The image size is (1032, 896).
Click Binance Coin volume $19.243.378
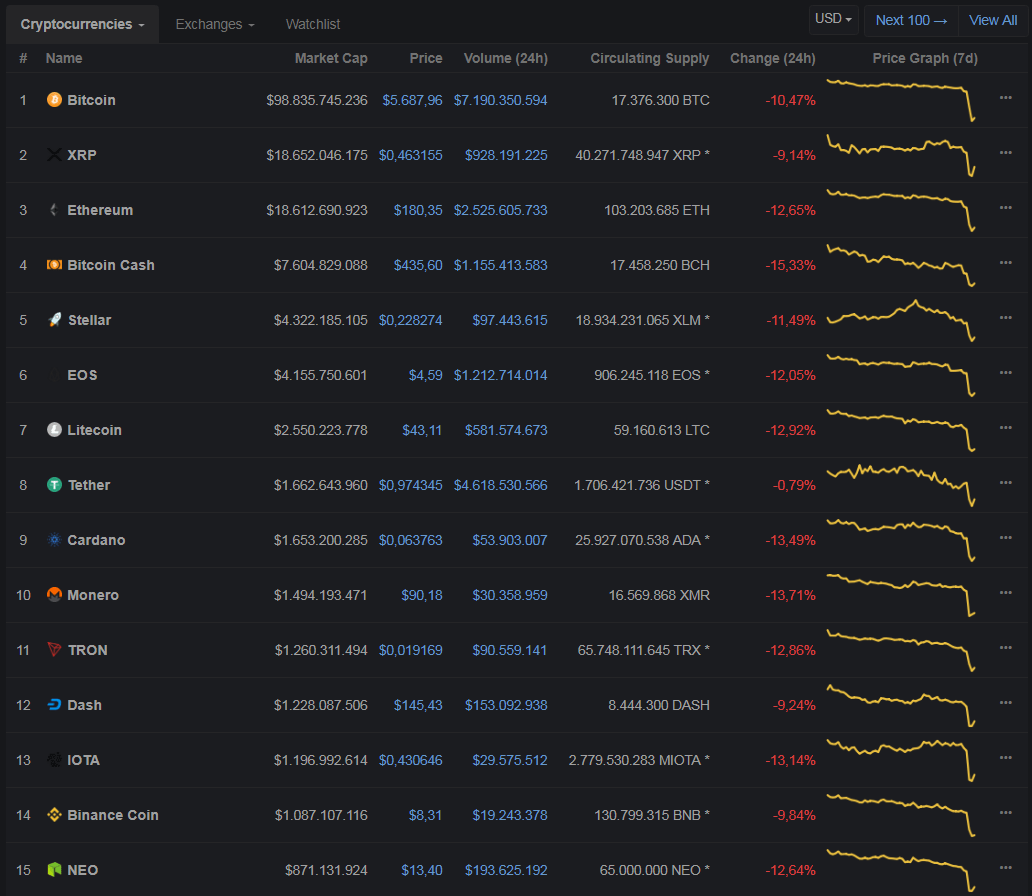[x=510, y=815]
